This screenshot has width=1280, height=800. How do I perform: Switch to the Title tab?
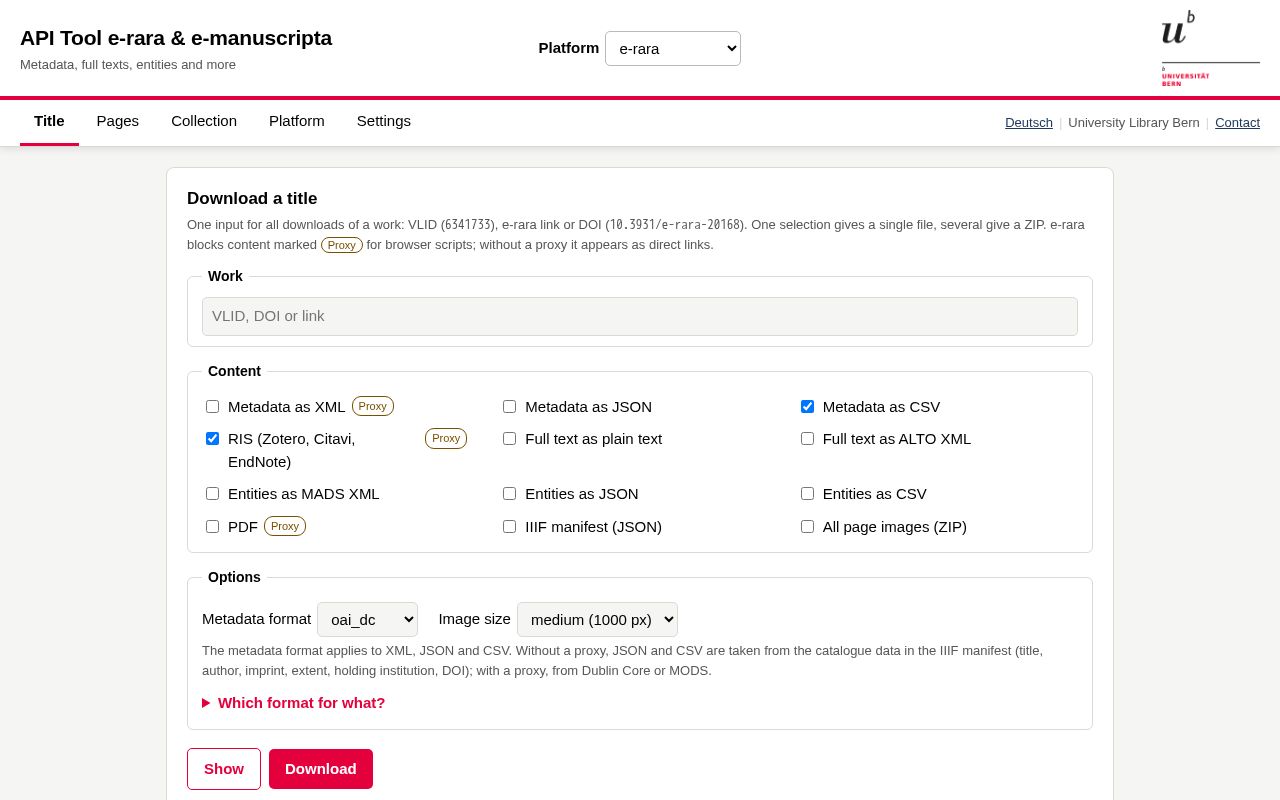(49, 121)
